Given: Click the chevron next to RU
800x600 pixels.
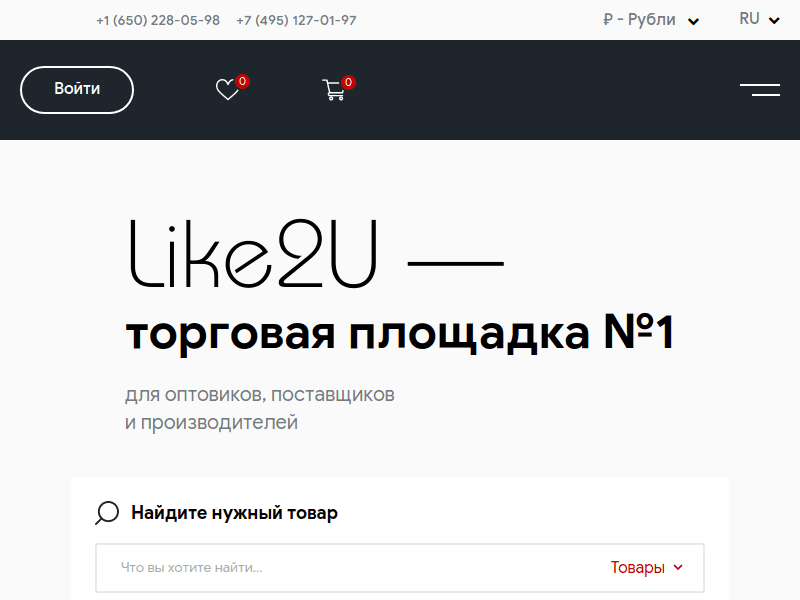Looking at the screenshot, I should coord(776,20).
